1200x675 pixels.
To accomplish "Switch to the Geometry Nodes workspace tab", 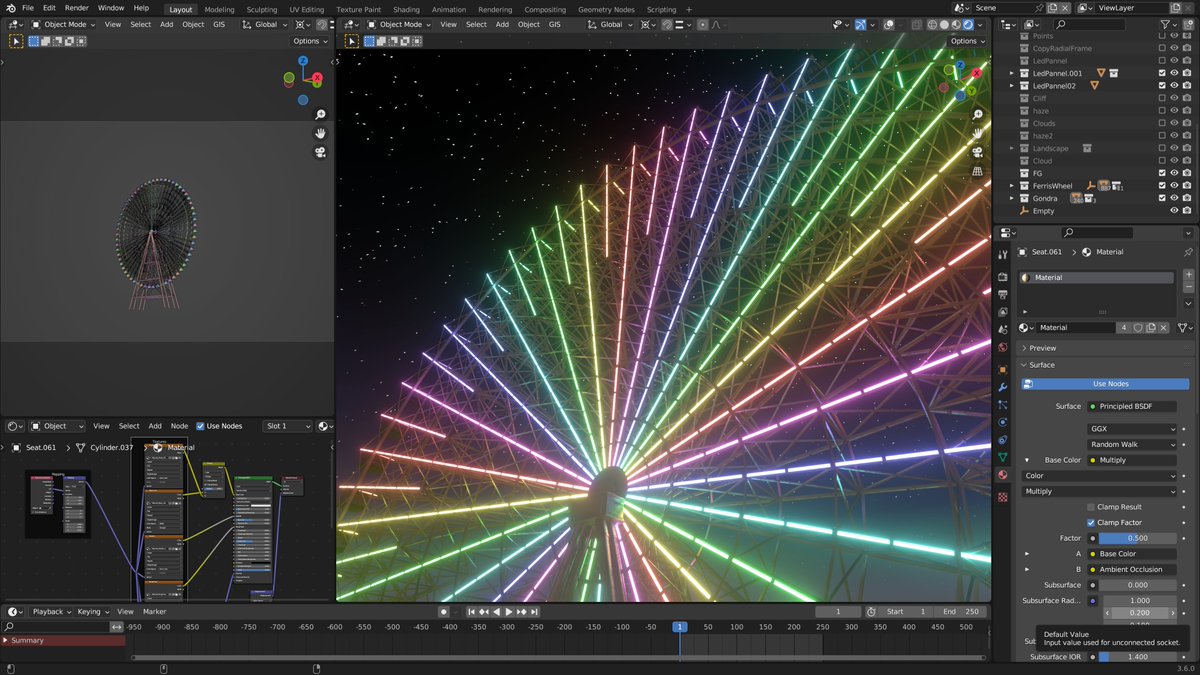I will click(606, 9).
